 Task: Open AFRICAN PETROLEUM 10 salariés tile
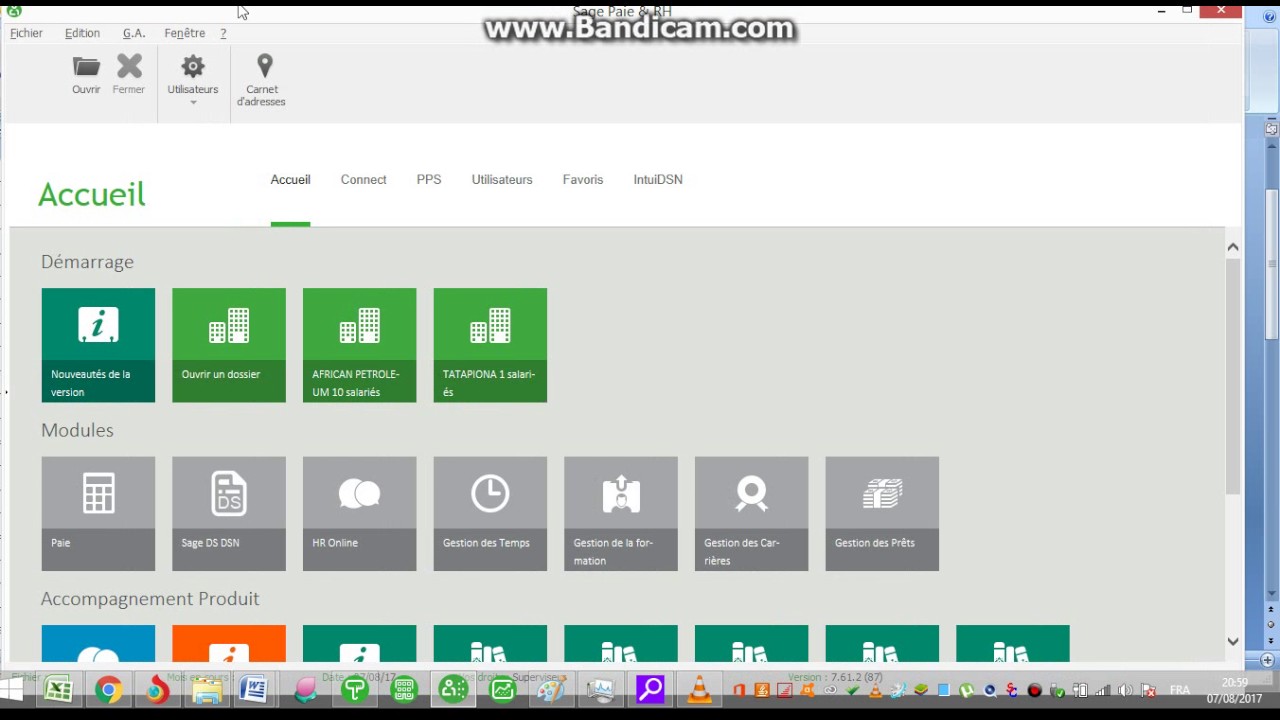coord(359,345)
